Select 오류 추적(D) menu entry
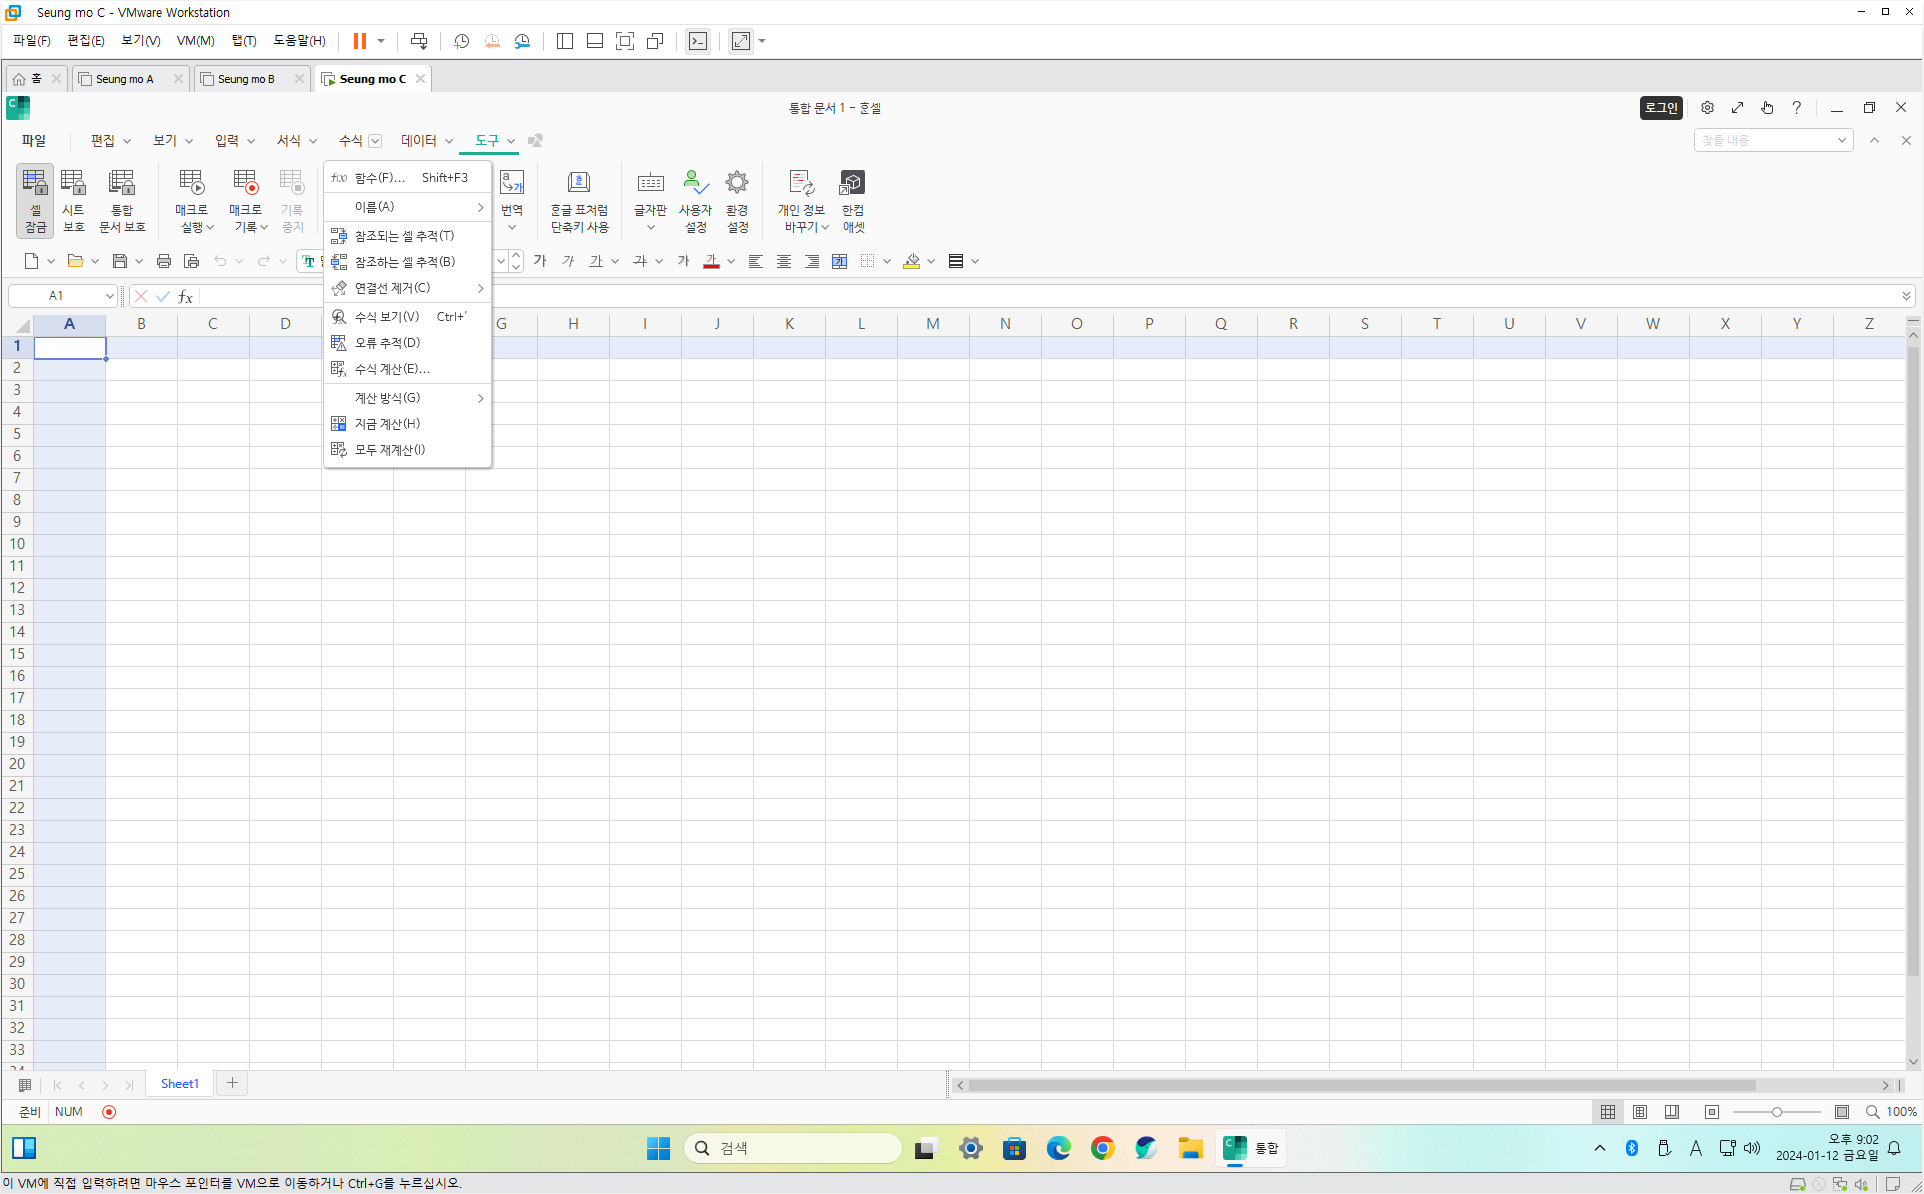1924x1194 pixels. [x=408, y=343]
